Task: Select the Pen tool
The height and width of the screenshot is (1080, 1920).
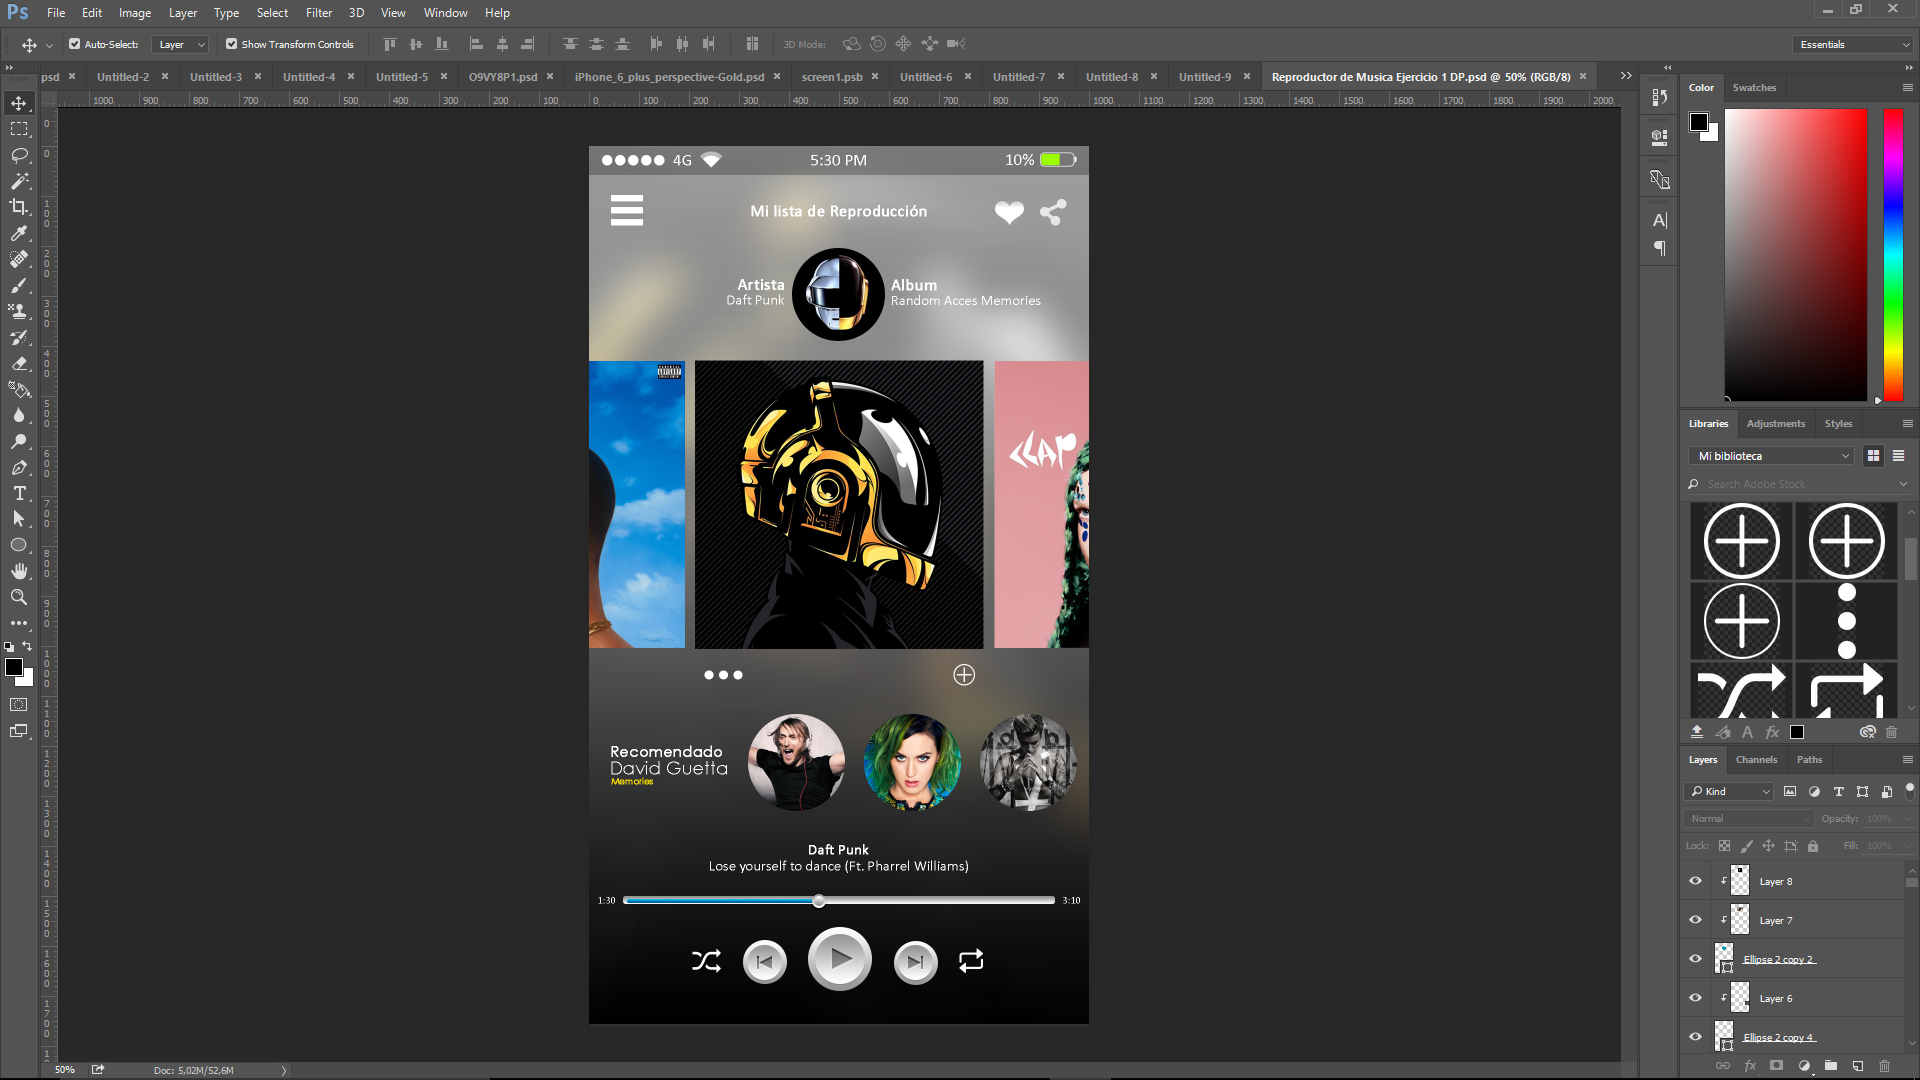Action: click(19, 467)
